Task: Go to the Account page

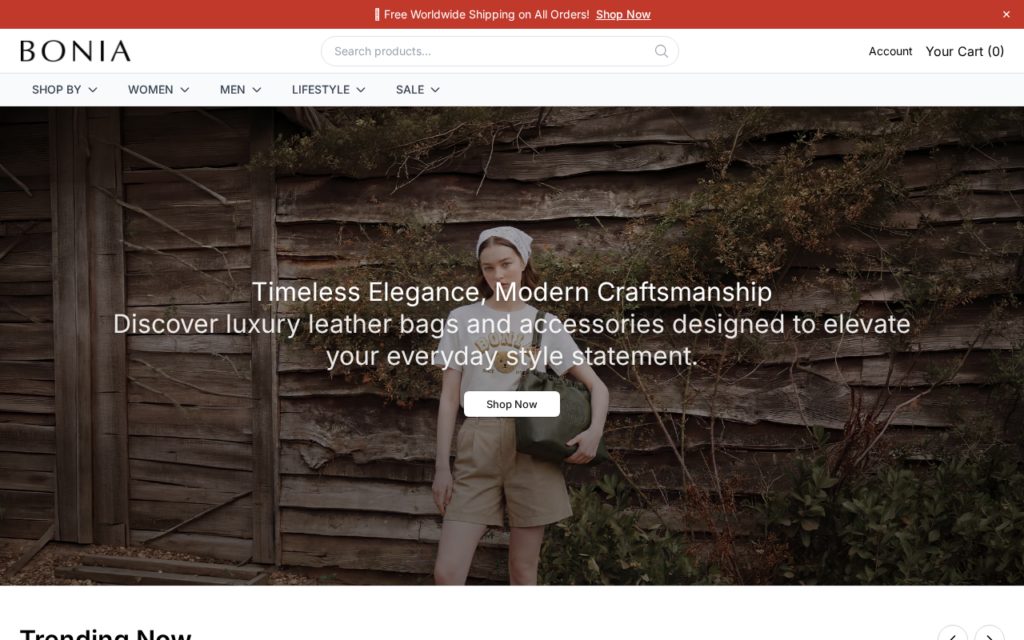Action: pos(890,51)
